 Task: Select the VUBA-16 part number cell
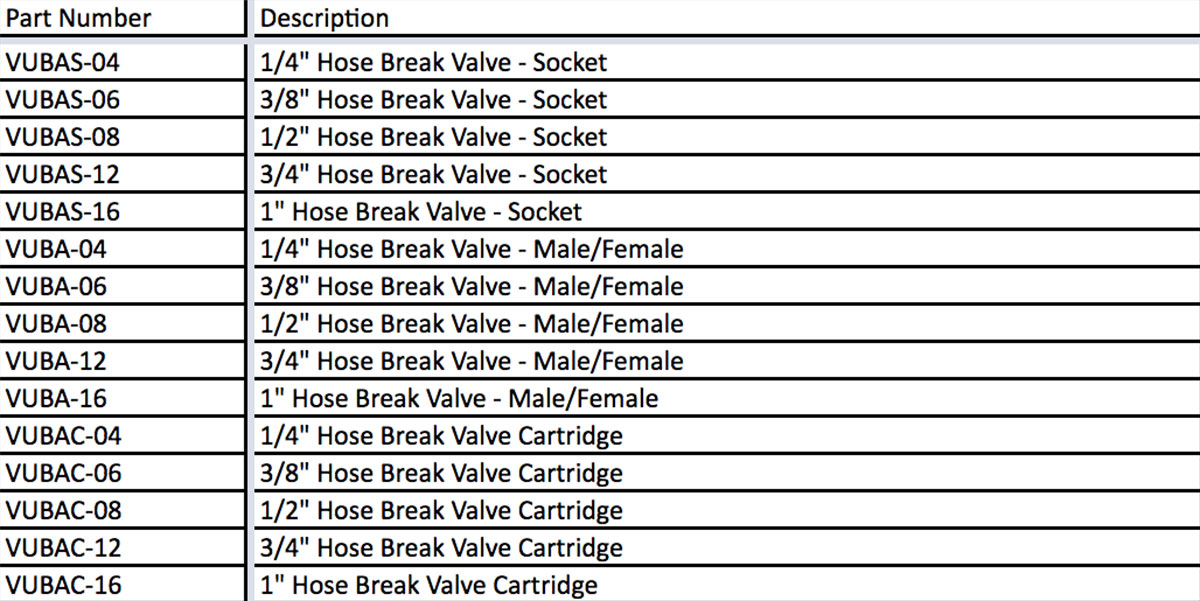(x=56, y=399)
